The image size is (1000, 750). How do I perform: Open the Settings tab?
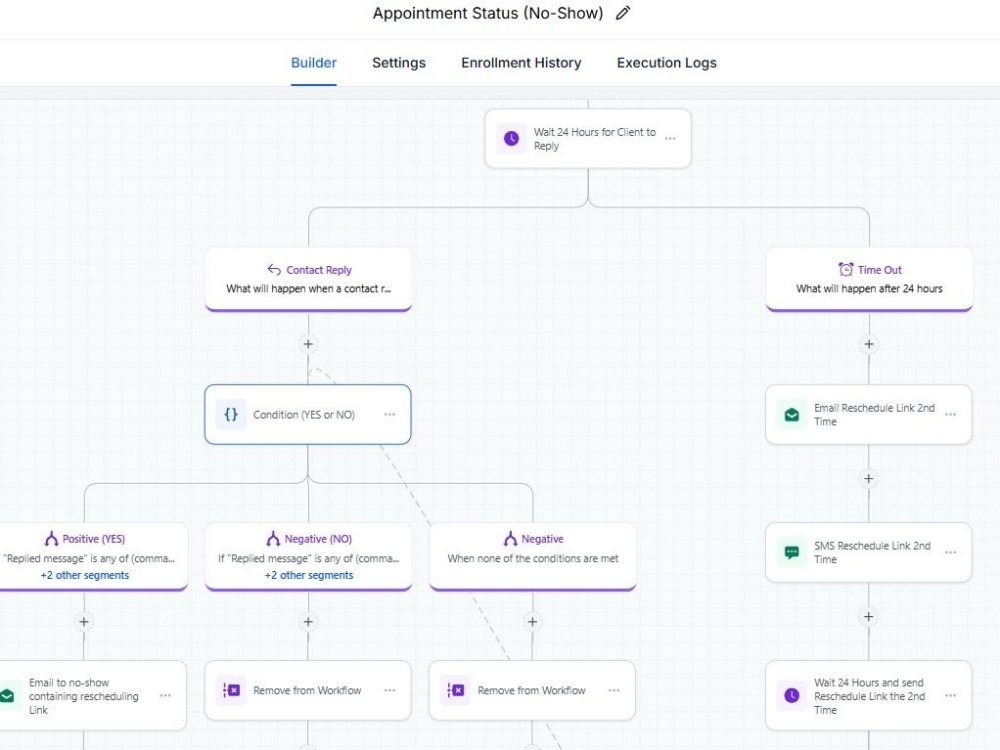point(399,62)
